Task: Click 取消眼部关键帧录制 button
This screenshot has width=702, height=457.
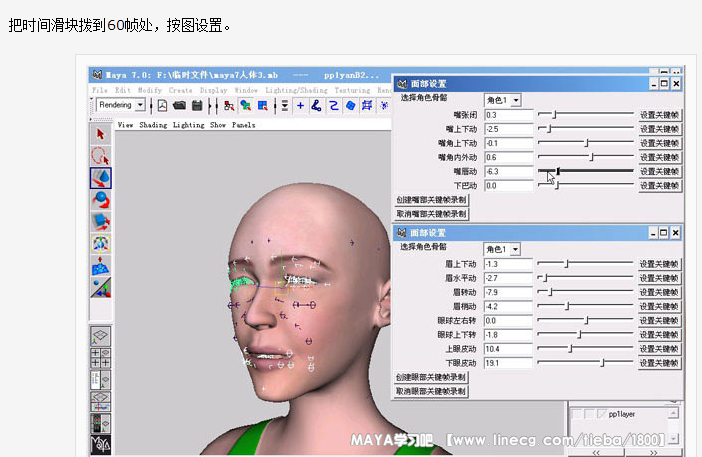Action: 431,391
